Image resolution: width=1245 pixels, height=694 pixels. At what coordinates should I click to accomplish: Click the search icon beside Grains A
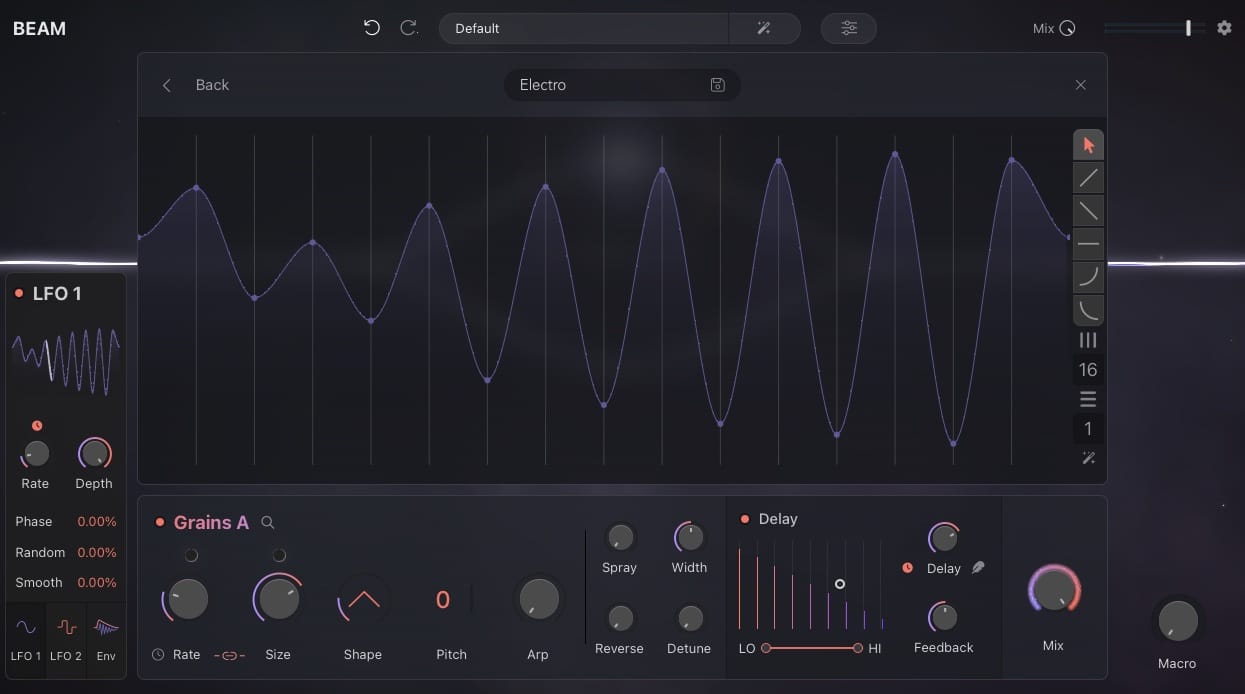pos(268,522)
